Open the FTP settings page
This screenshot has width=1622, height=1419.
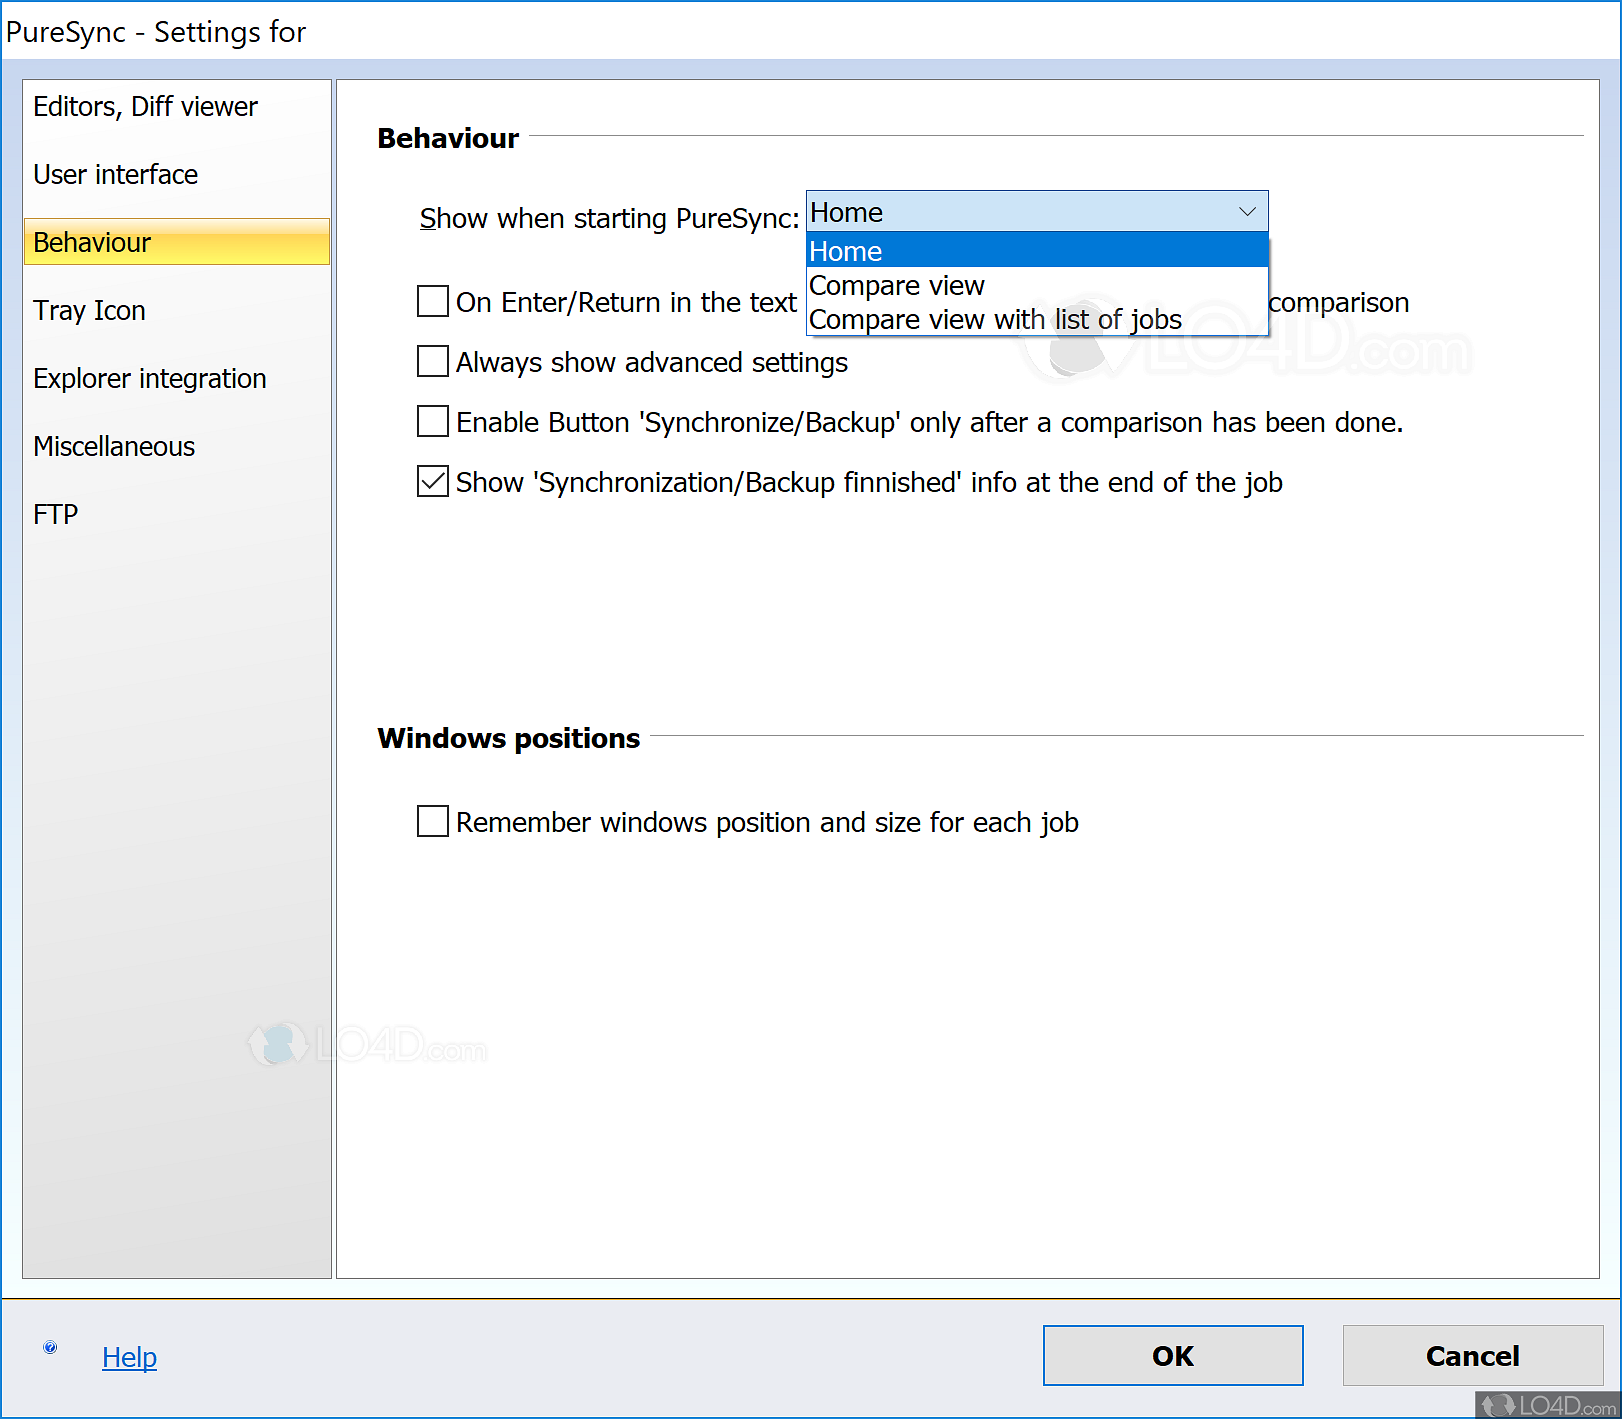54,514
